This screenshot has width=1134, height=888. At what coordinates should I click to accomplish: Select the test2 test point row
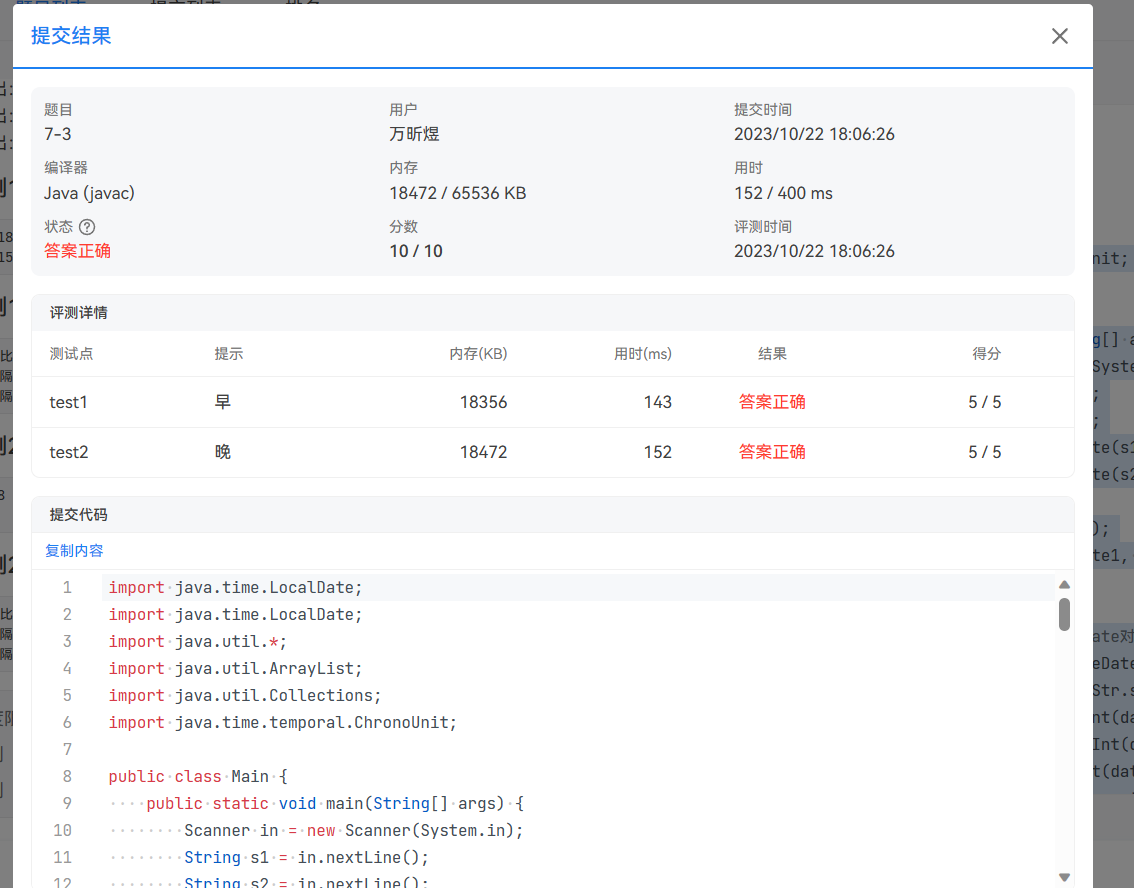pyautogui.click(x=552, y=452)
